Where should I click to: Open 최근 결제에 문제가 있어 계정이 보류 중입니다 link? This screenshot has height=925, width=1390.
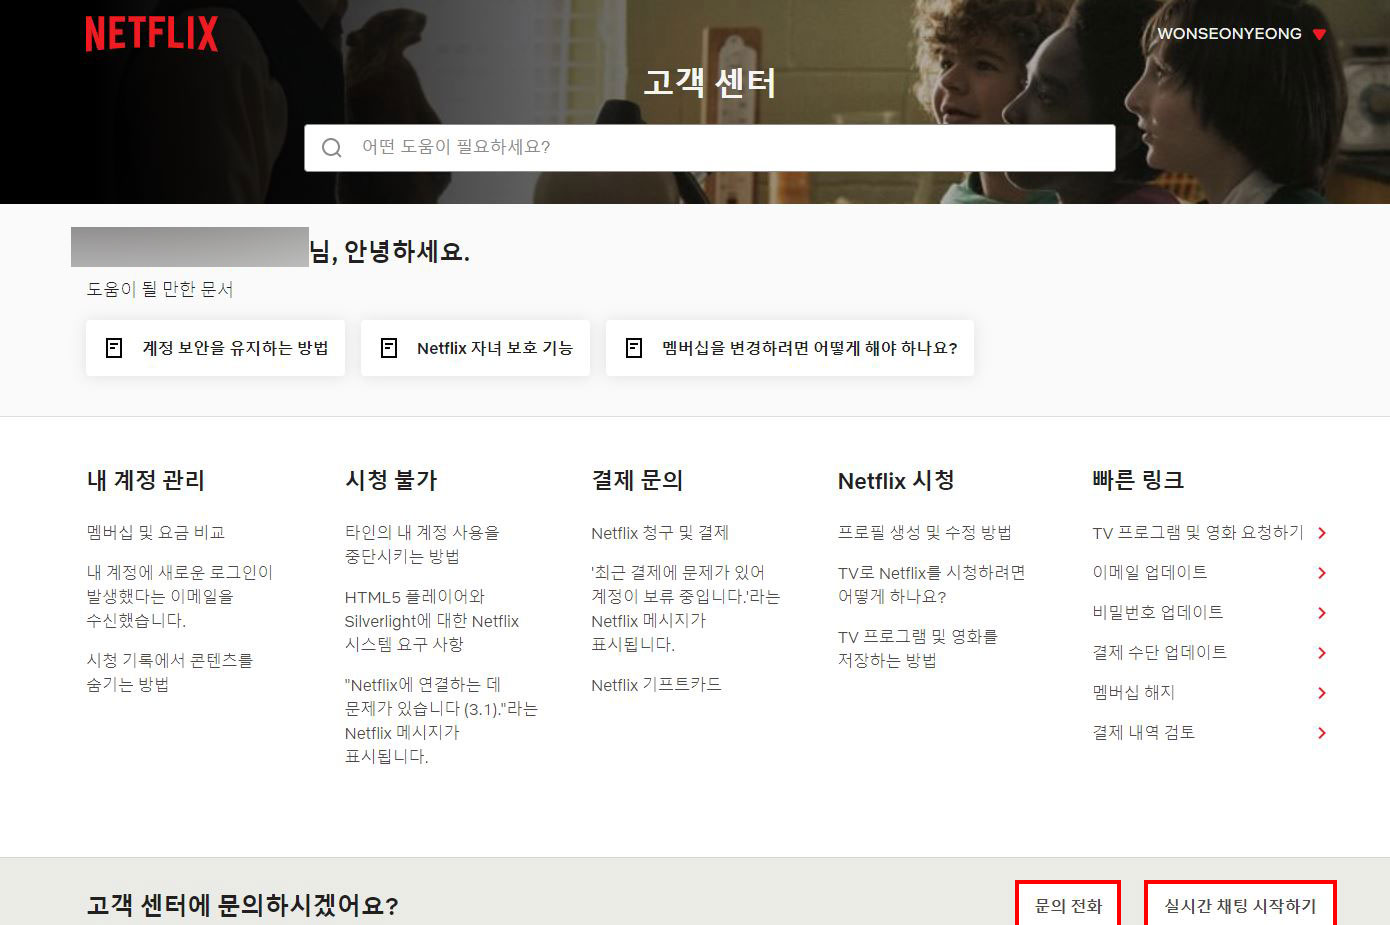(685, 609)
